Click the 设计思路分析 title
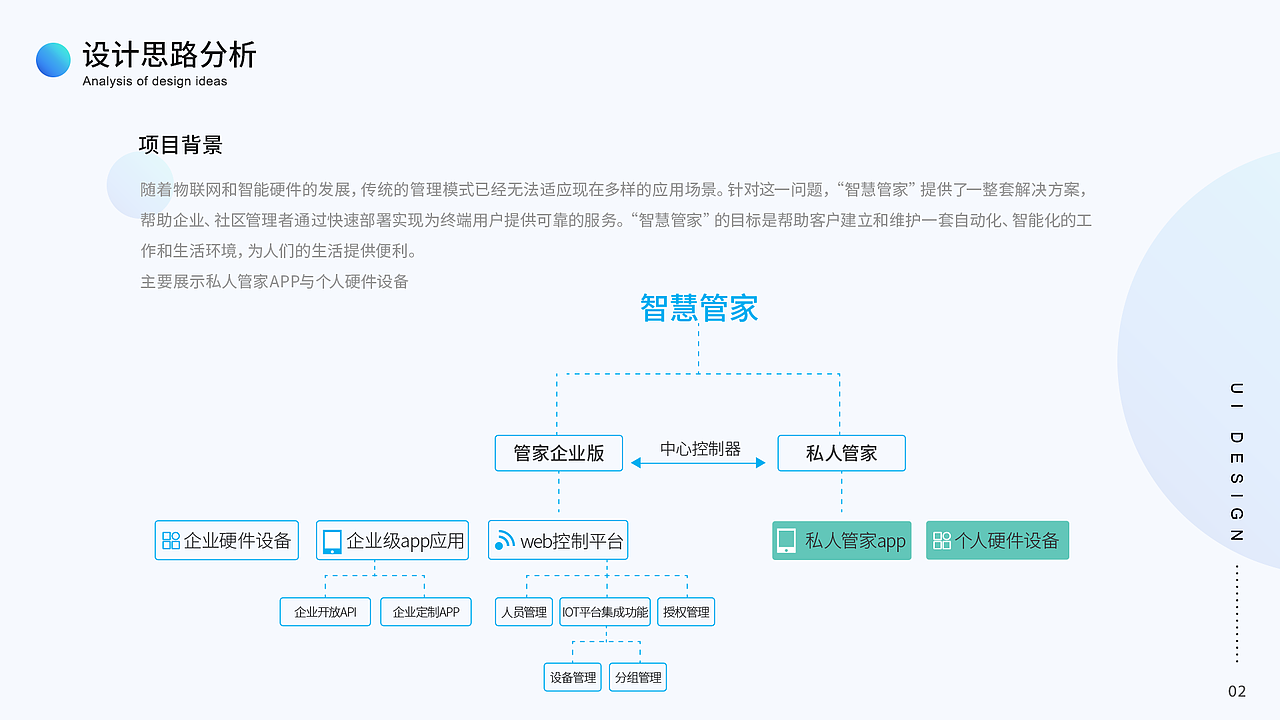The height and width of the screenshot is (720, 1280). (170, 54)
